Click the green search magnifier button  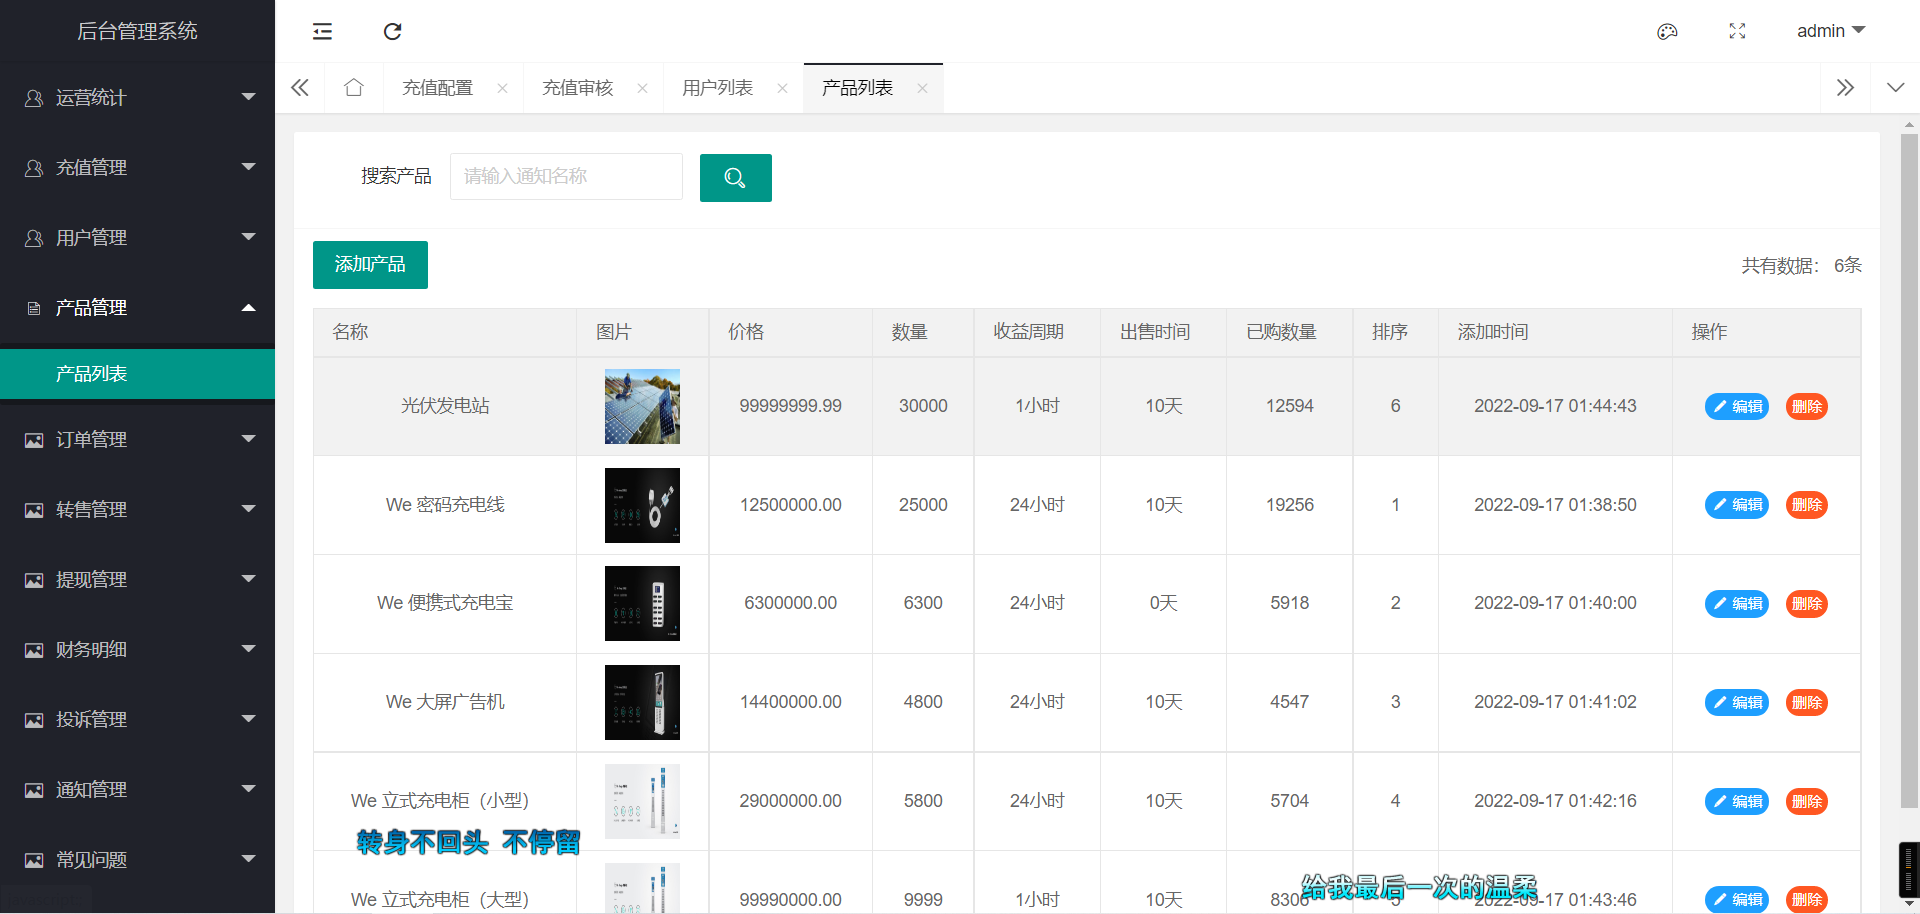[736, 178]
